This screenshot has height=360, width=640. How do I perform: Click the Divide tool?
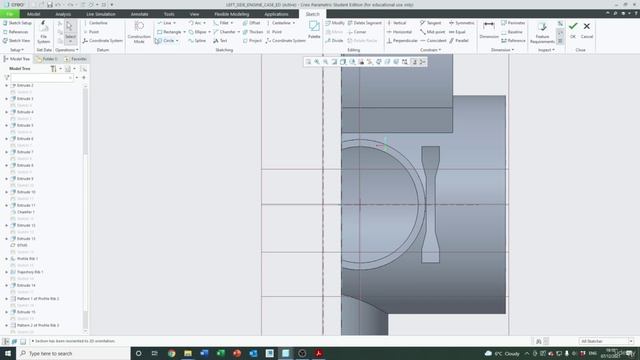click(334, 41)
